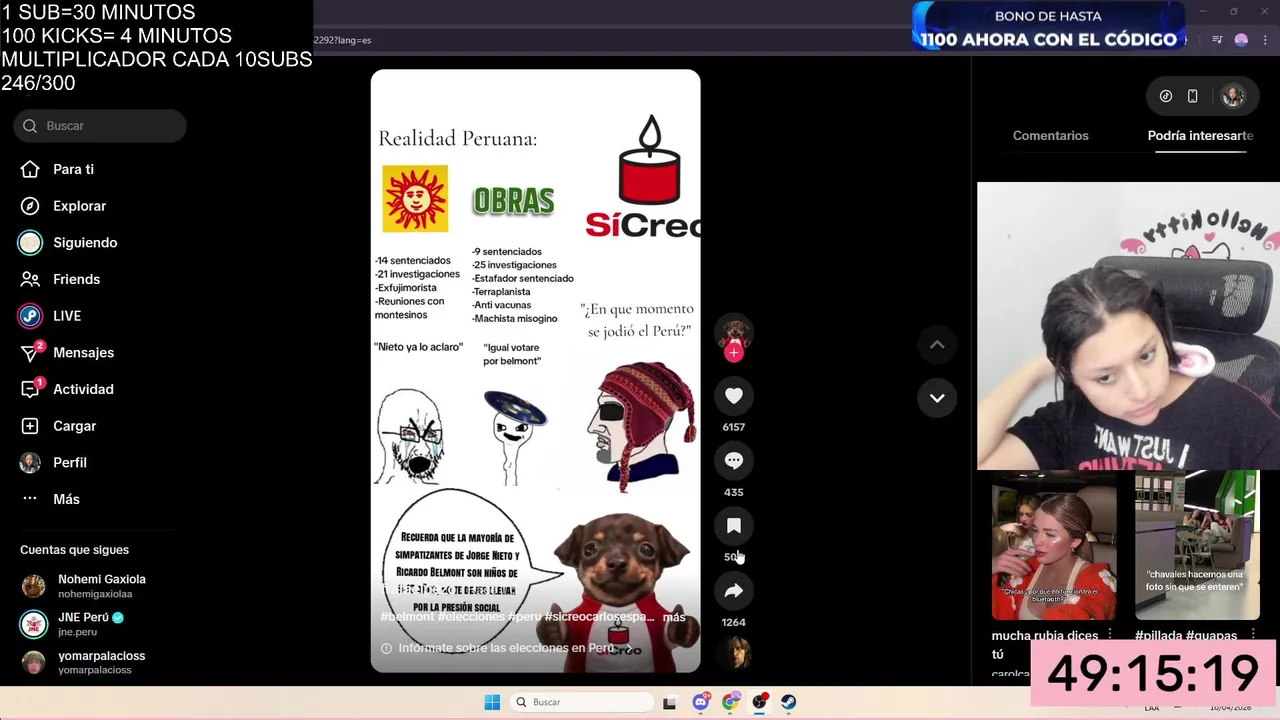1280x720 pixels.
Task: Open Task View on the taskbar
Action: coord(669,702)
